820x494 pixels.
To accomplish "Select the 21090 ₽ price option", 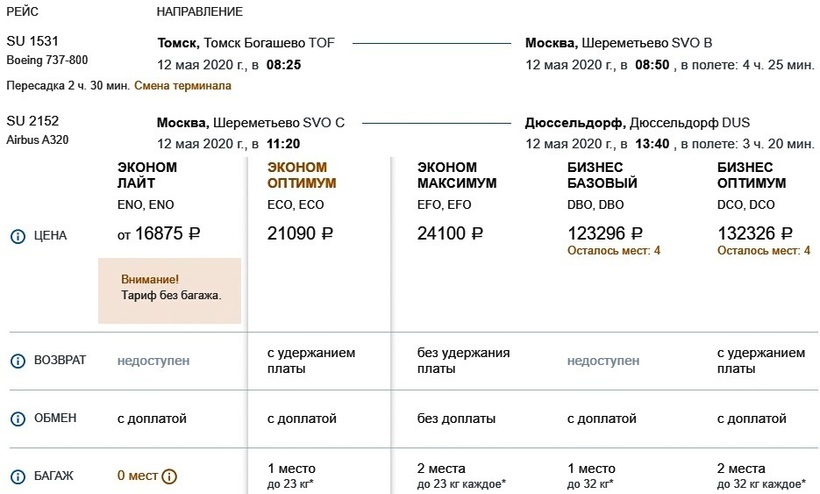I will 300,234.
